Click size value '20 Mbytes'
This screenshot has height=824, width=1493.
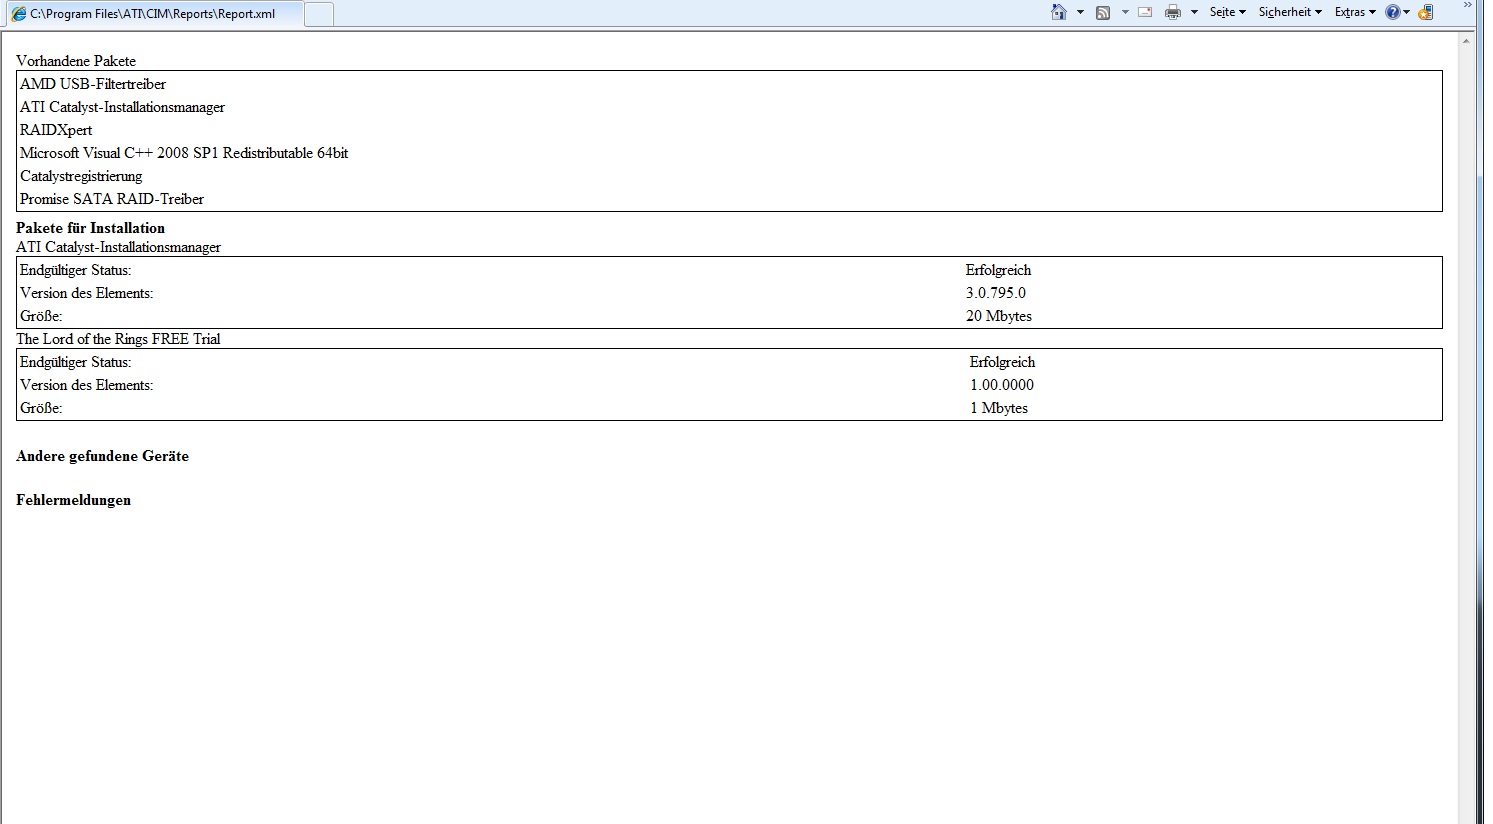pos(999,316)
